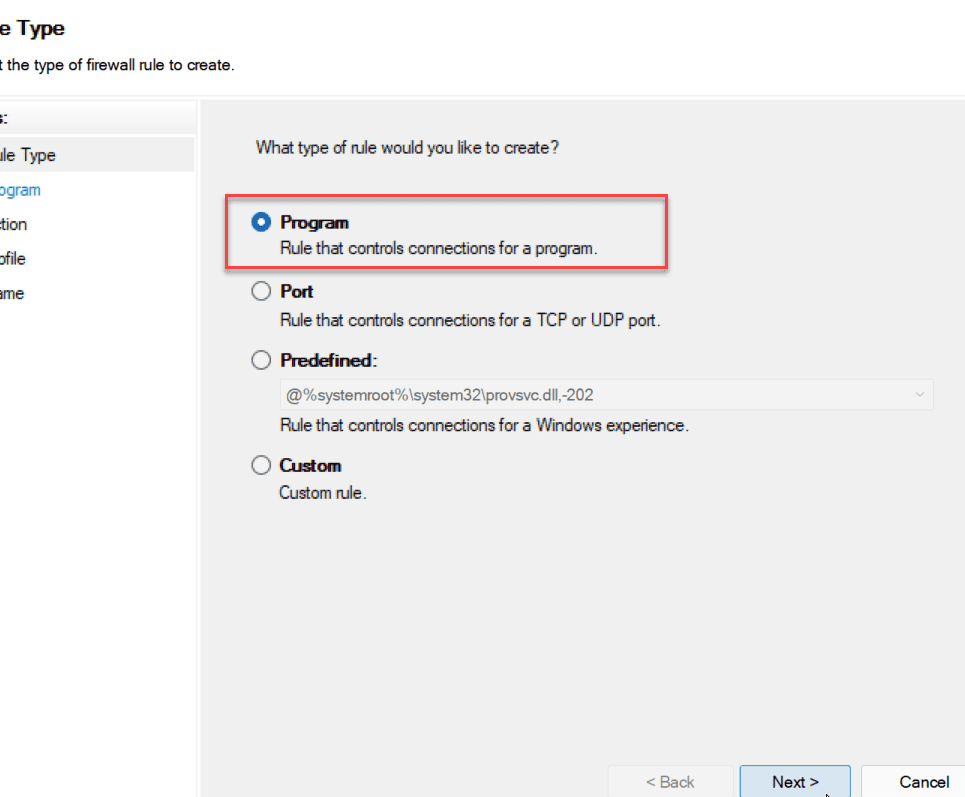
Task: Click the Back button
Action: point(670,782)
